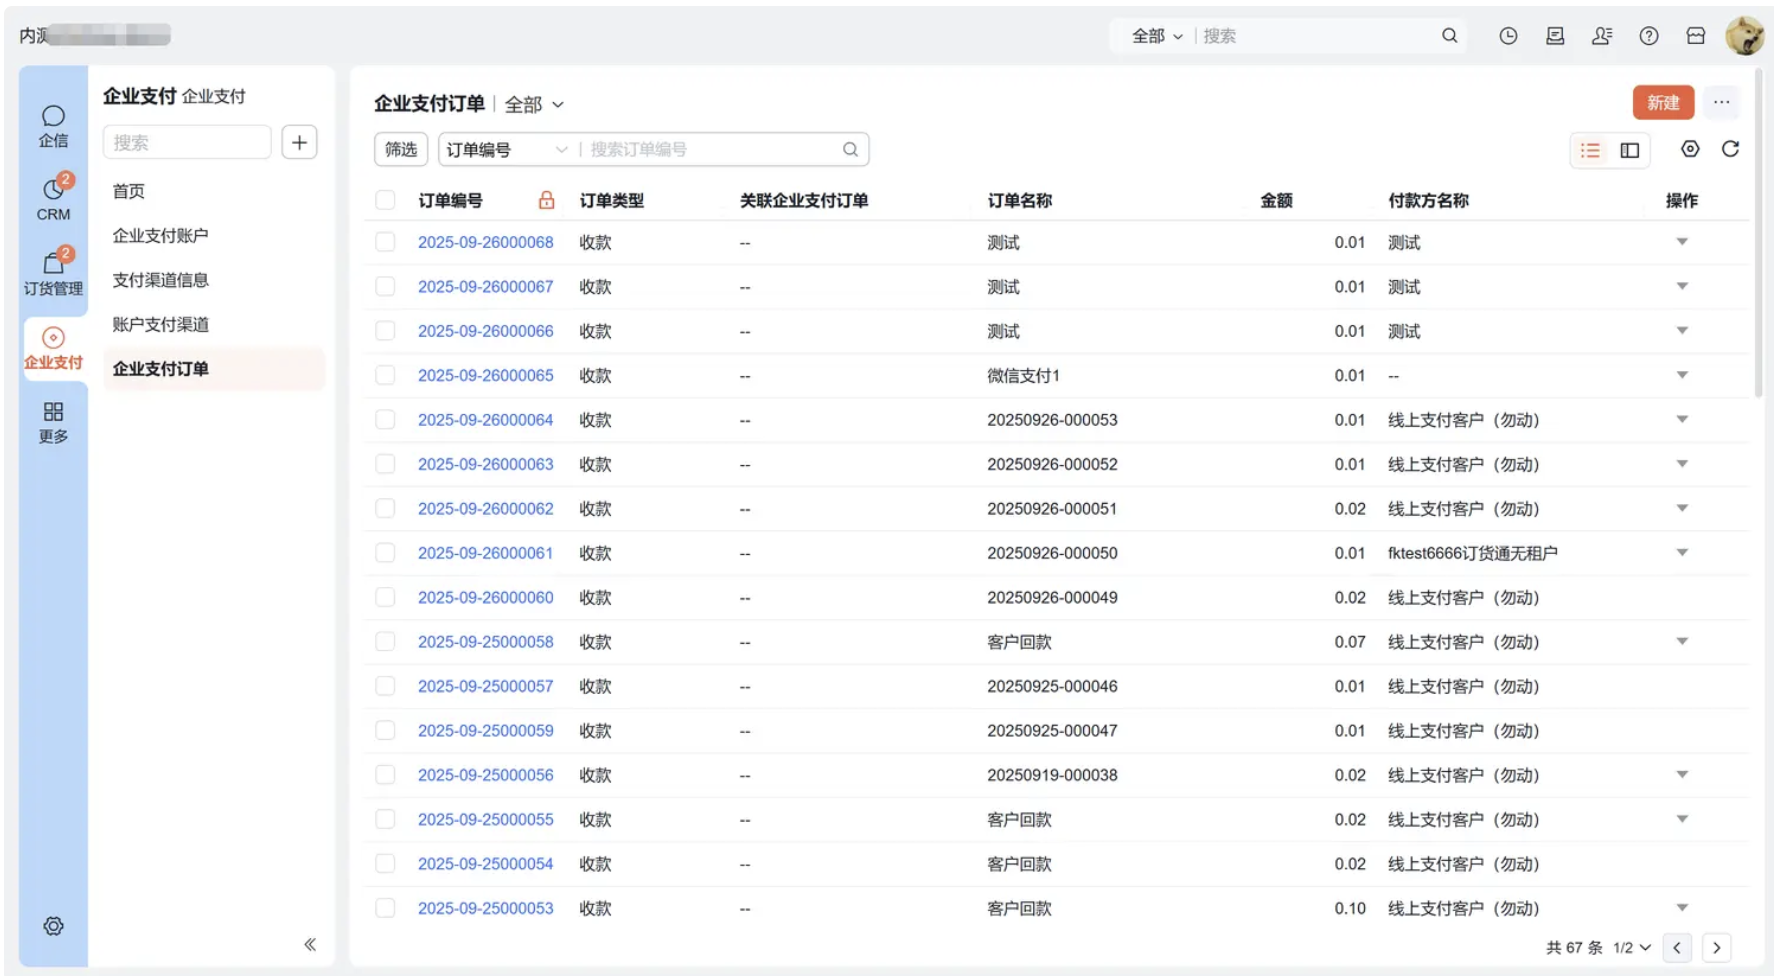
Task: Switch to split-panel view icon
Action: click(1630, 150)
